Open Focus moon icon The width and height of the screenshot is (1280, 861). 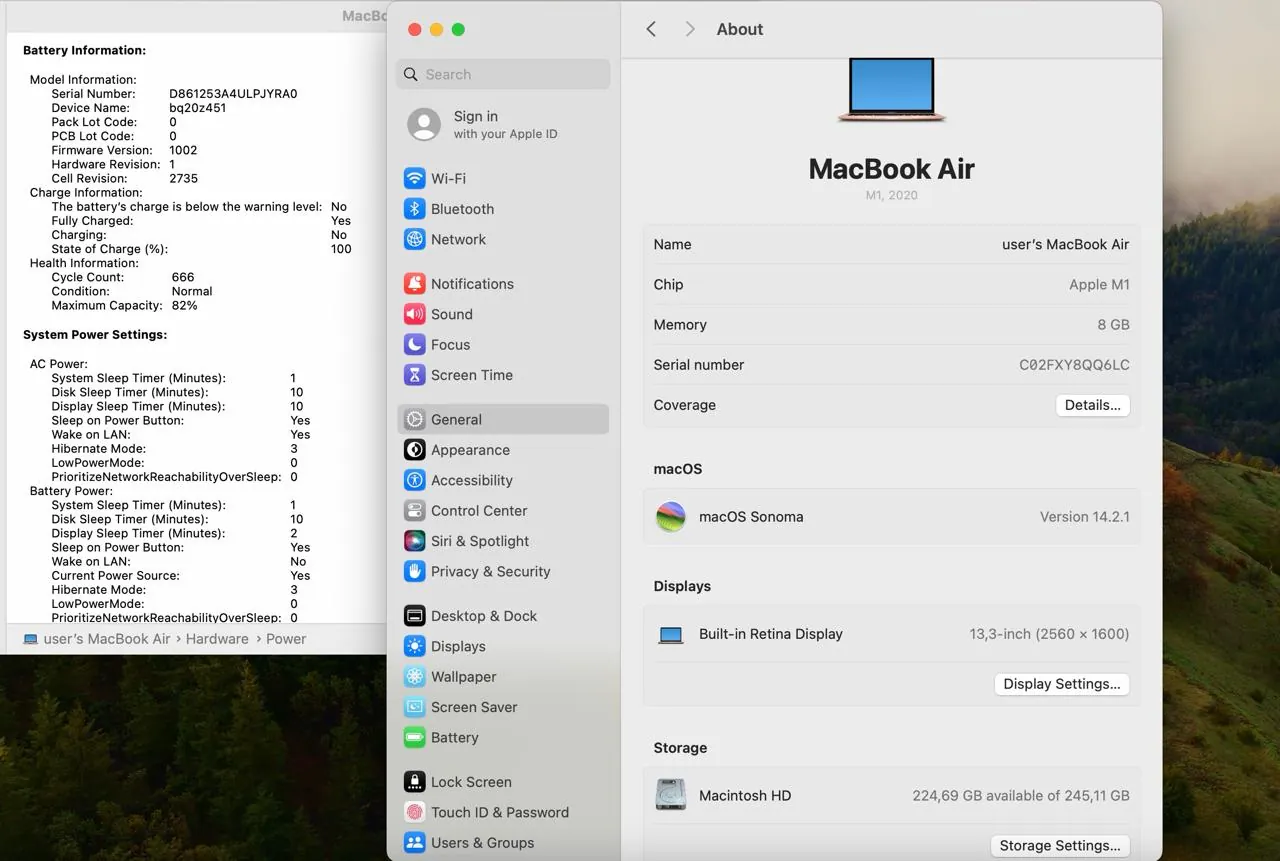(x=414, y=344)
